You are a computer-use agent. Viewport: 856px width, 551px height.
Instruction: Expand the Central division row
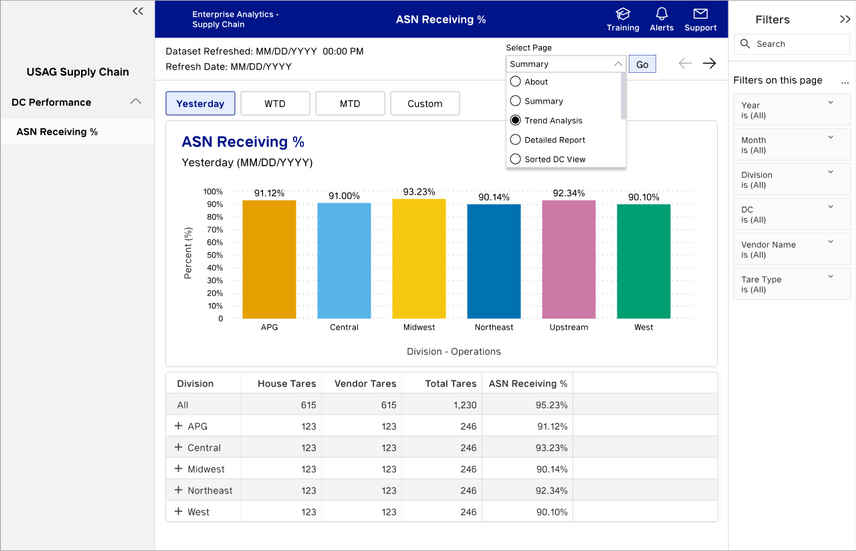(x=178, y=447)
